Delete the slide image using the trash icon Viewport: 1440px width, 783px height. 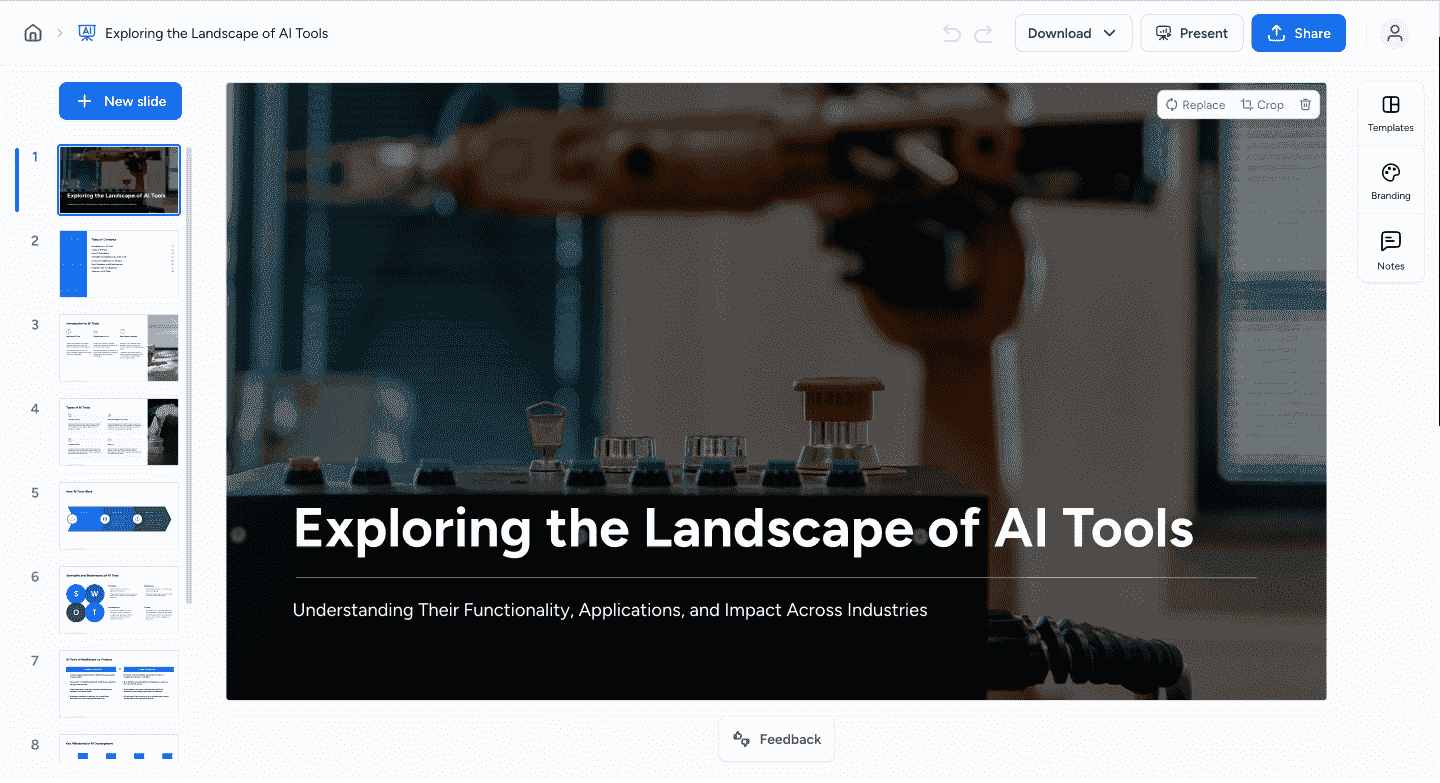coord(1305,104)
